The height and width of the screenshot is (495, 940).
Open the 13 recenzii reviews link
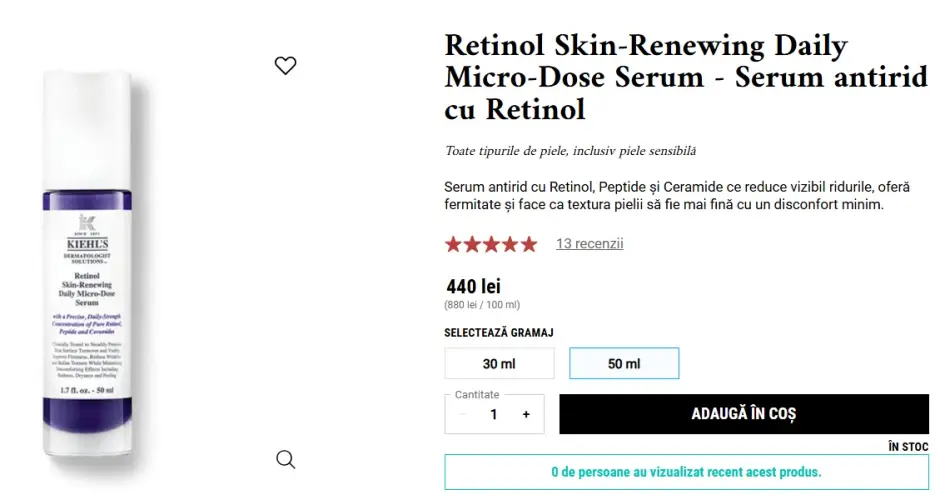click(x=589, y=243)
